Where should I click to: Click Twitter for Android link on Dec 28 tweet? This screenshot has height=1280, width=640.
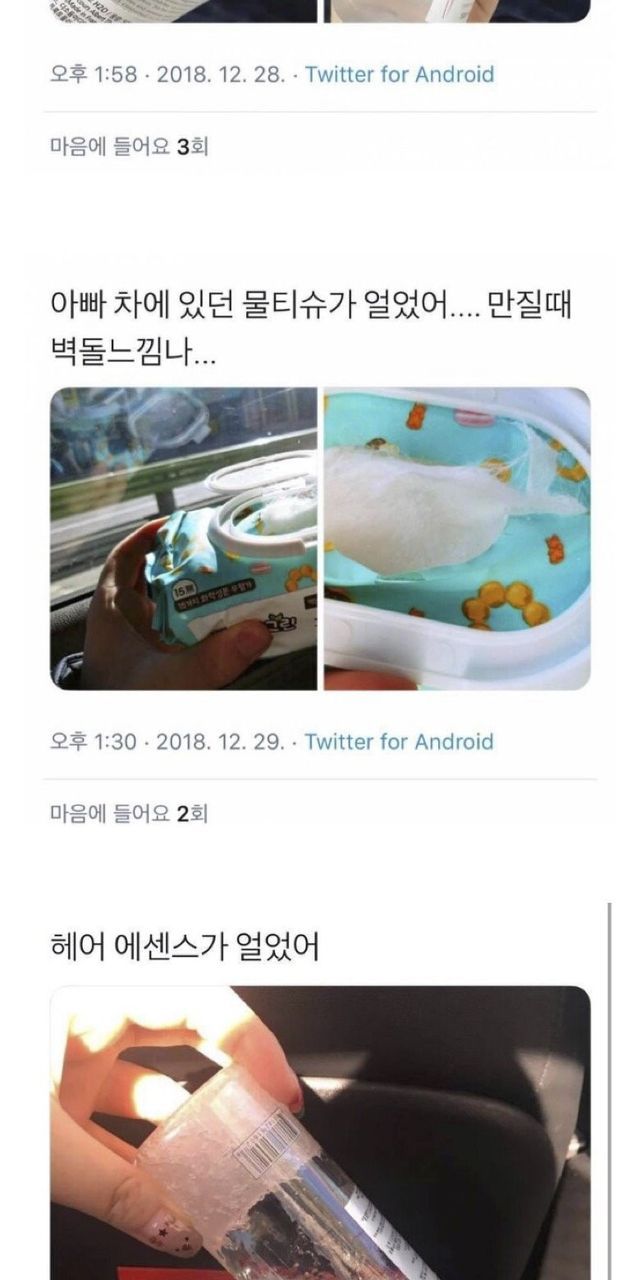[399, 74]
